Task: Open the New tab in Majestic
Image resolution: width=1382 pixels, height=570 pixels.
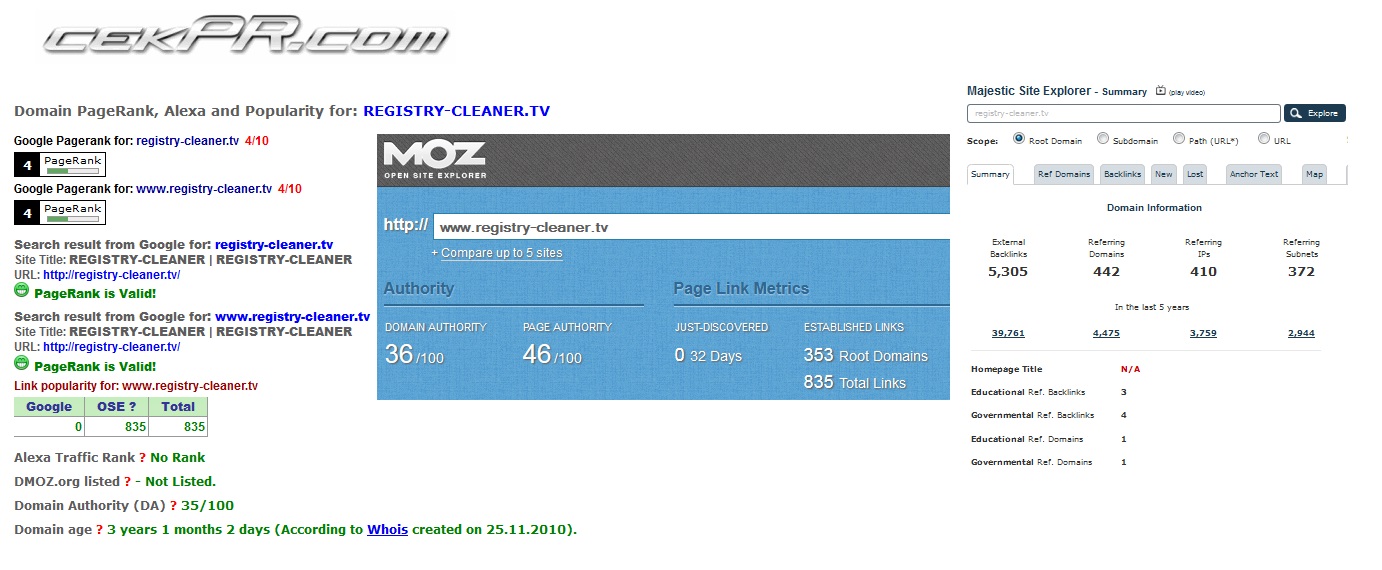Action: click(x=1164, y=174)
